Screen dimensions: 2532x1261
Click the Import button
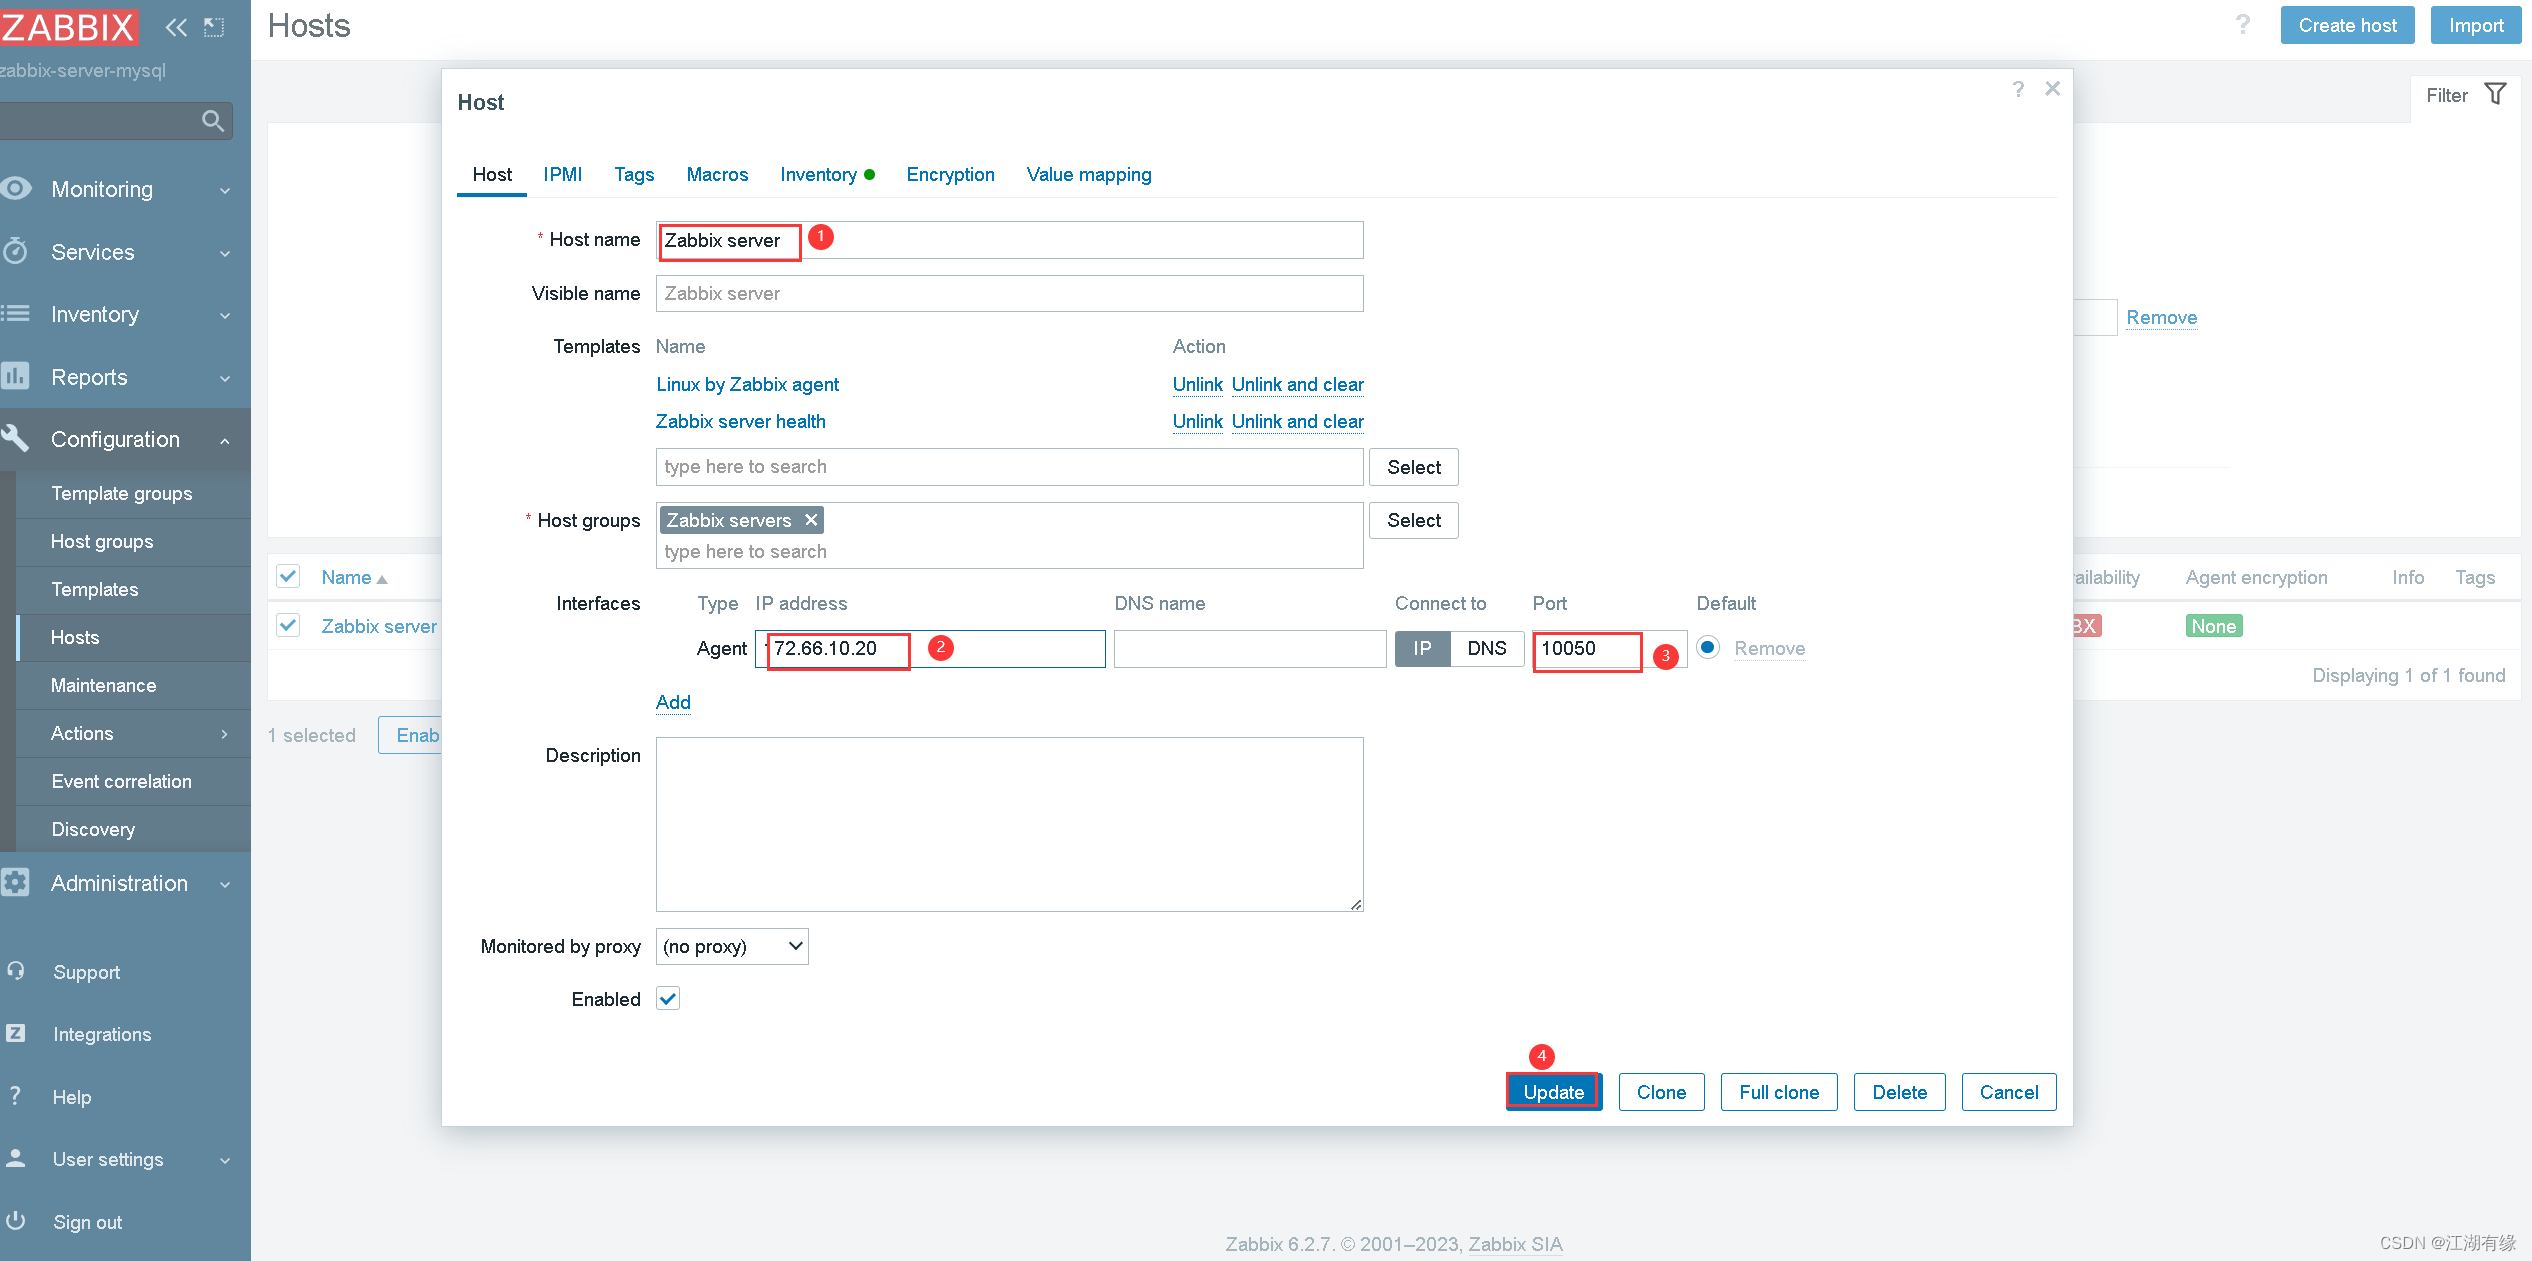pyautogui.click(x=2476, y=25)
